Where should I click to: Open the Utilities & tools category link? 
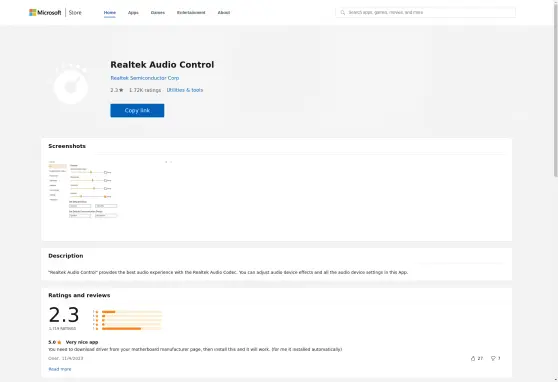click(x=185, y=90)
